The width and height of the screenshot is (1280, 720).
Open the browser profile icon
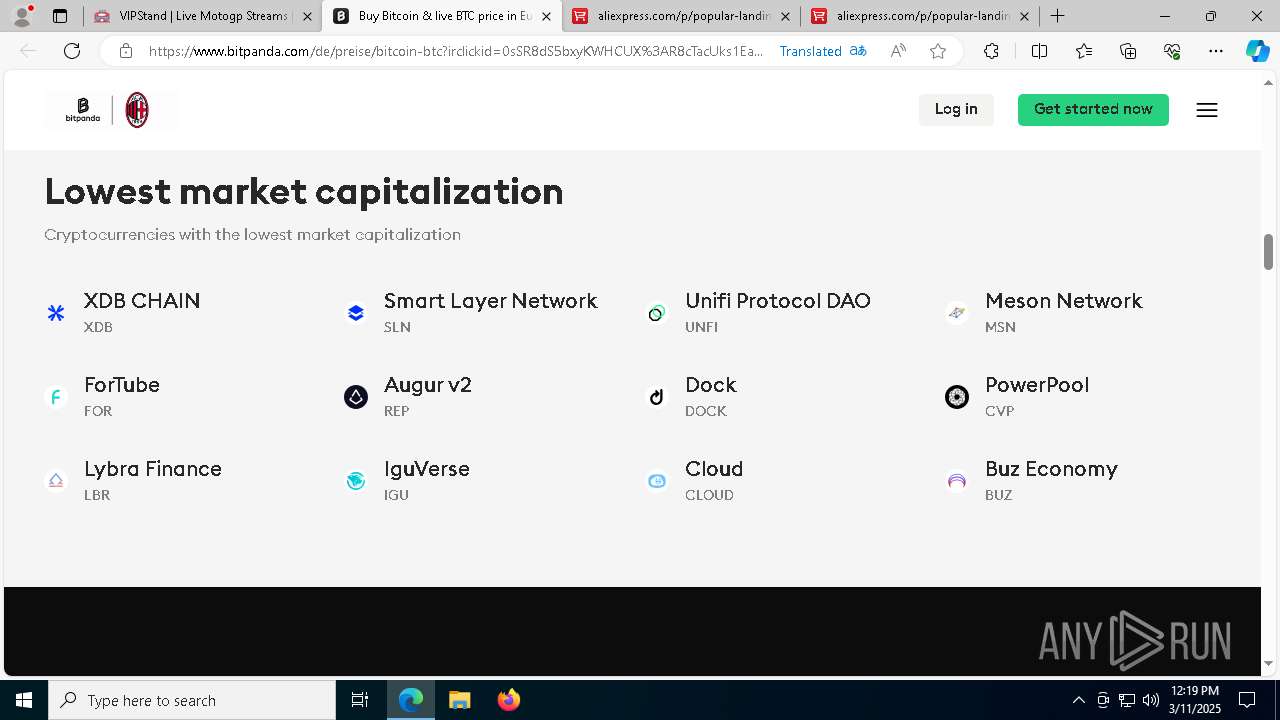(x=22, y=16)
